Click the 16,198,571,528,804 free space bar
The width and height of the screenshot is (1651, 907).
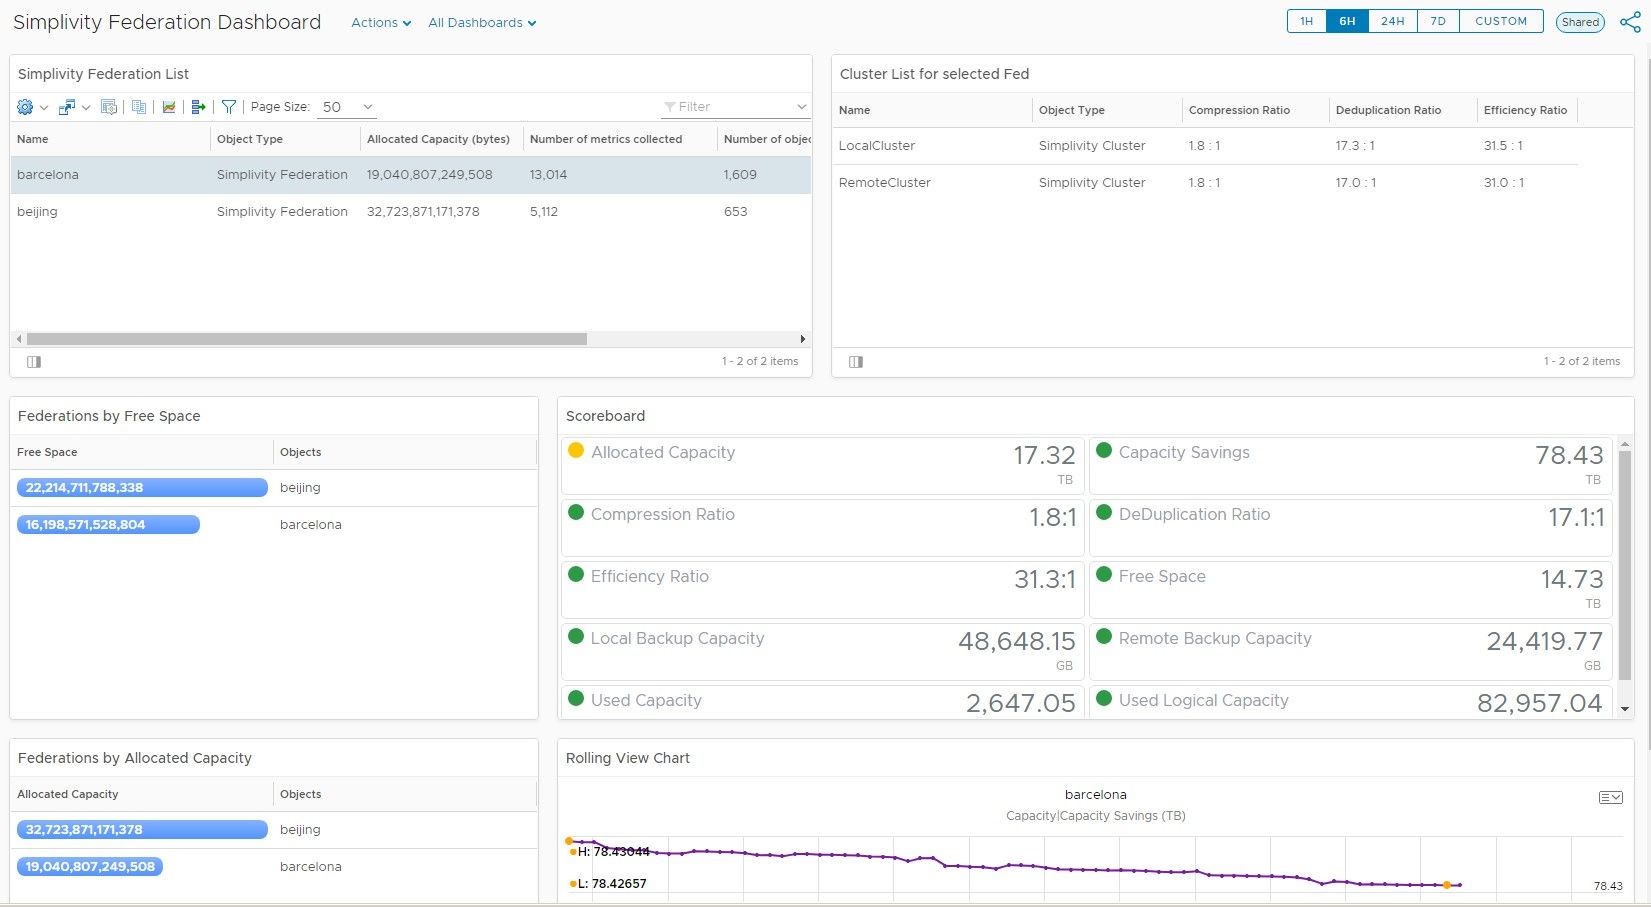[x=108, y=524]
